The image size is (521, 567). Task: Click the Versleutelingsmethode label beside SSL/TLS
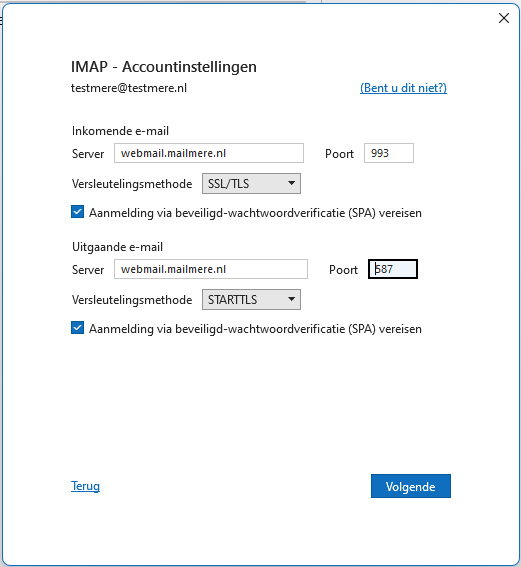pos(132,184)
